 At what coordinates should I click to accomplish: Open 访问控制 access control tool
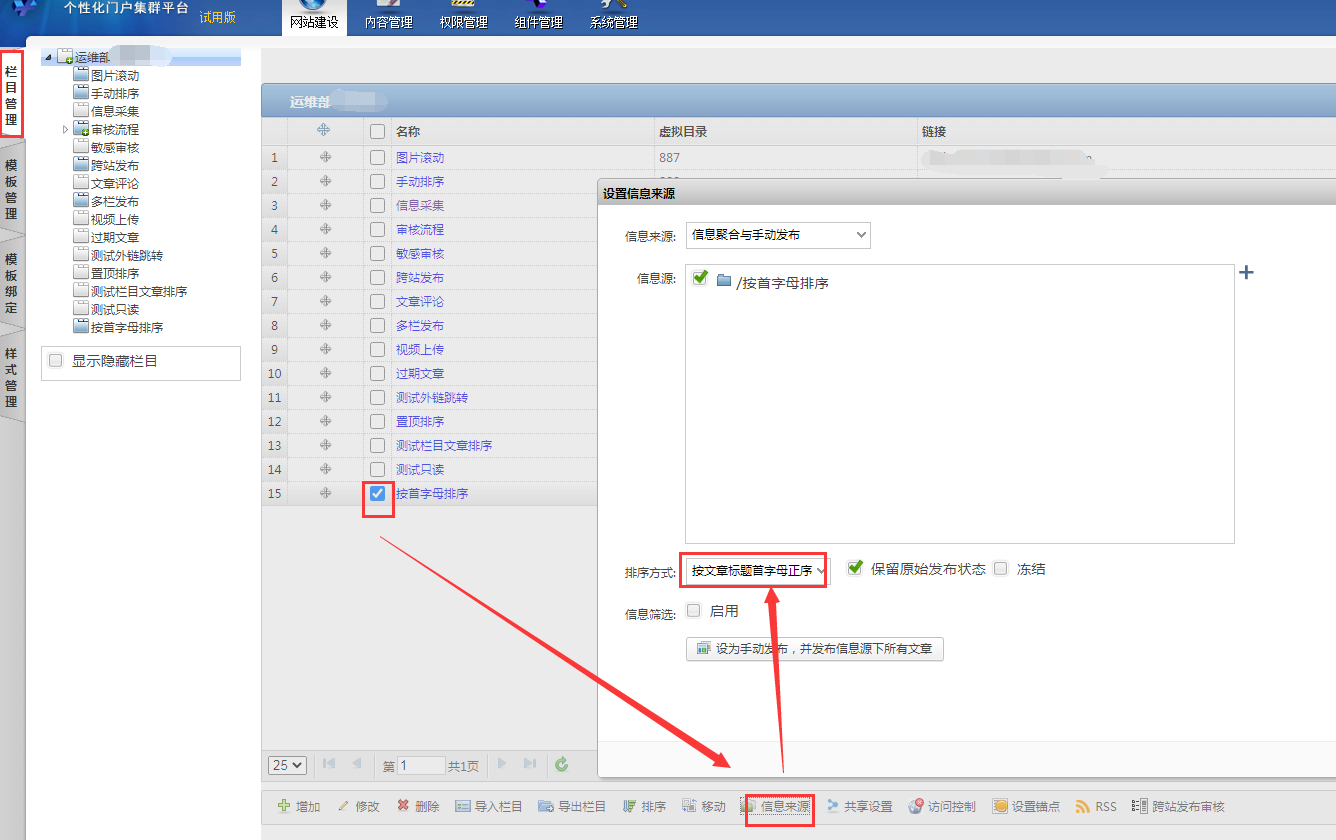coord(916,806)
